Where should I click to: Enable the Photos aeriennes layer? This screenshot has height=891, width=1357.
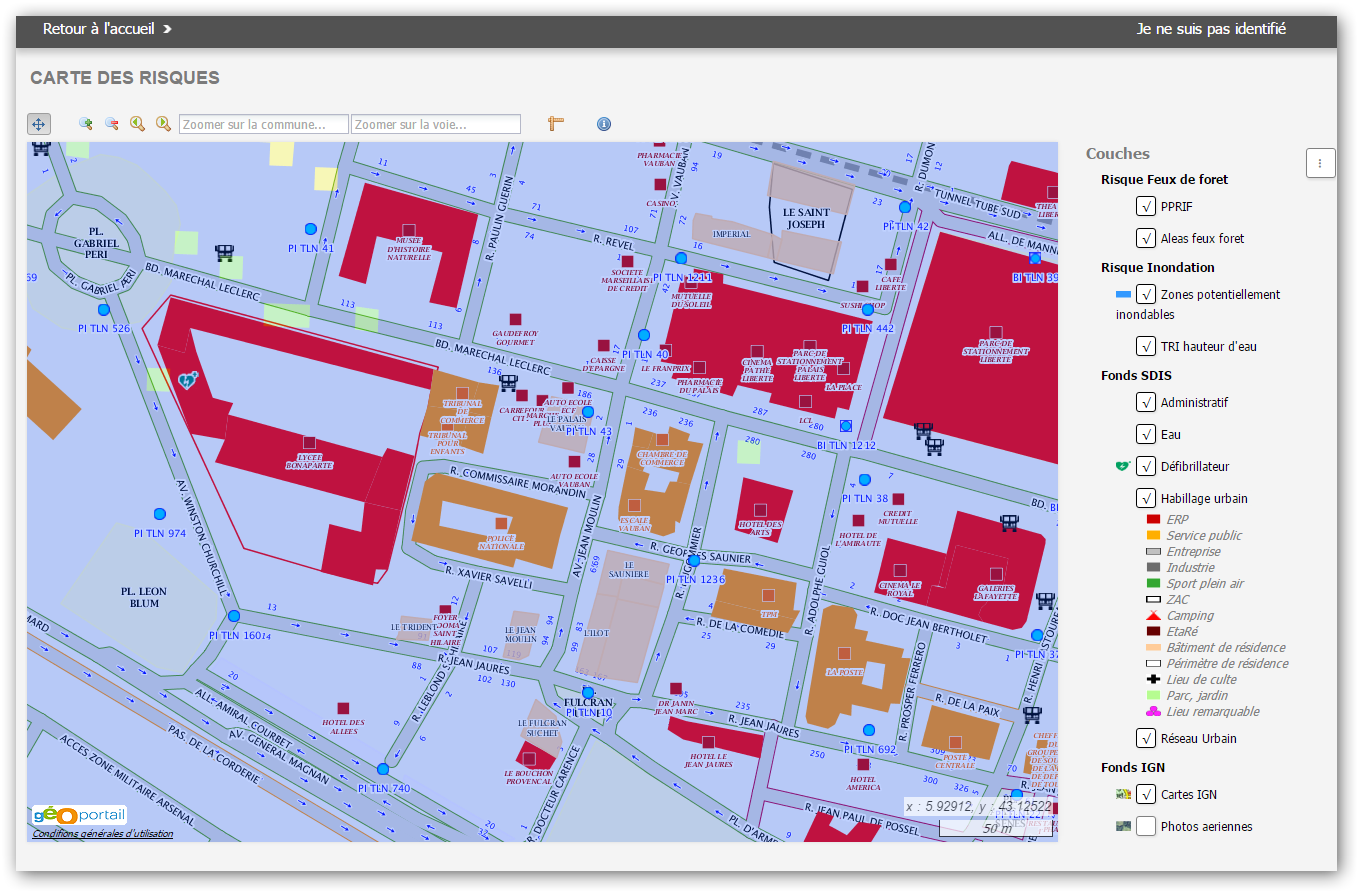click(1146, 827)
